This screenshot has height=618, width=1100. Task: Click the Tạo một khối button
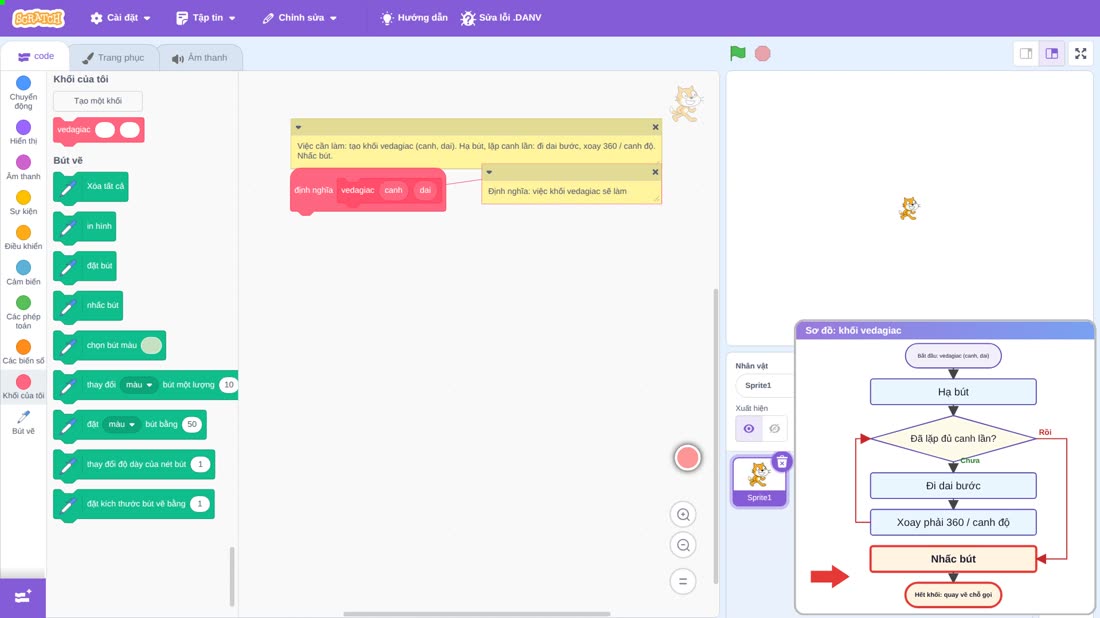coord(98,101)
